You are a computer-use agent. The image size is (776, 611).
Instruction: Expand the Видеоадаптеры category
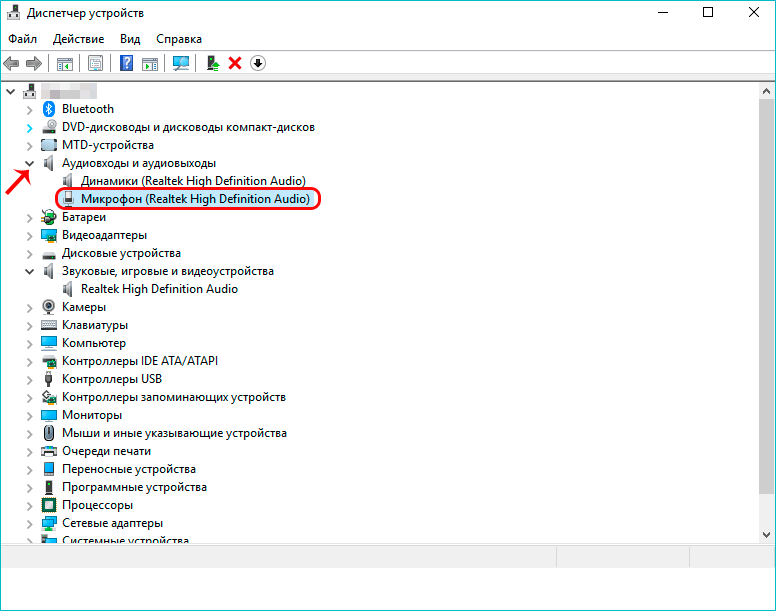point(29,236)
